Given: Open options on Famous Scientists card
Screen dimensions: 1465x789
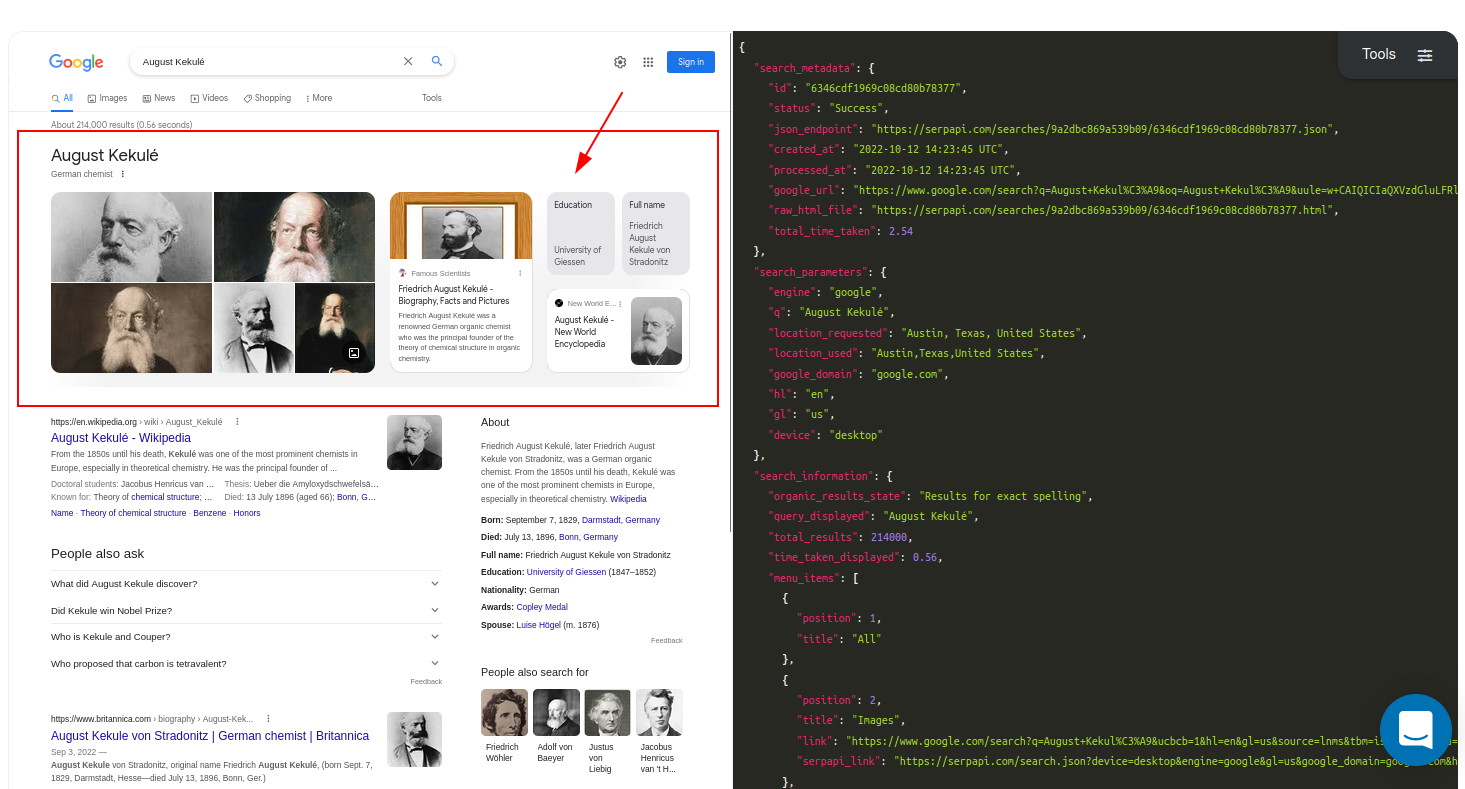Looking at the screenshot, I should 519,273.
